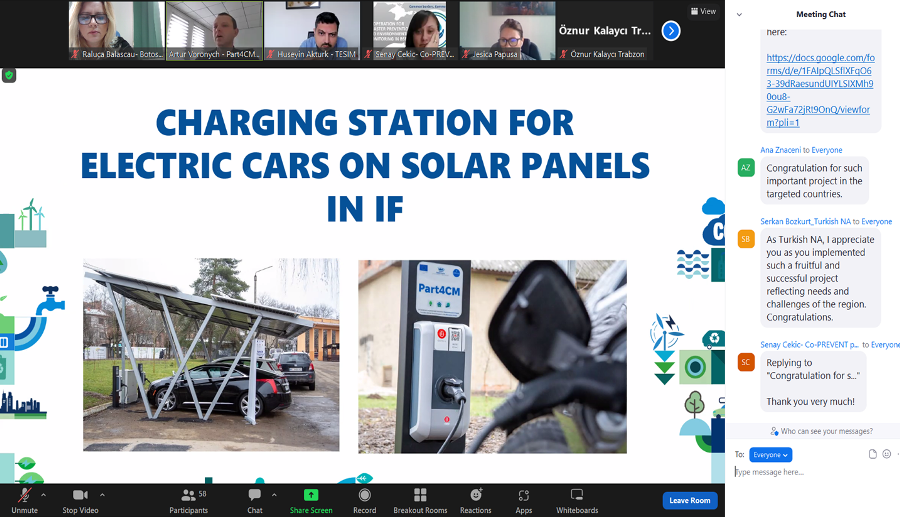This screenshot has width=900, height=517.
Task: Click the Charging Station slide title
Action: coord(365,165)
